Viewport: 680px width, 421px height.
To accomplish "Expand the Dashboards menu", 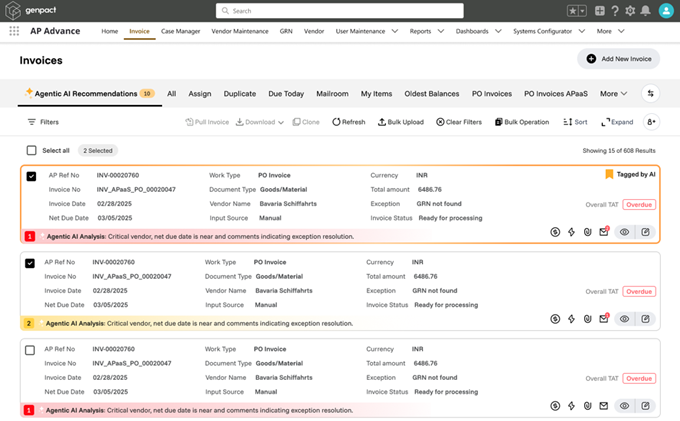I will (478, 31).
